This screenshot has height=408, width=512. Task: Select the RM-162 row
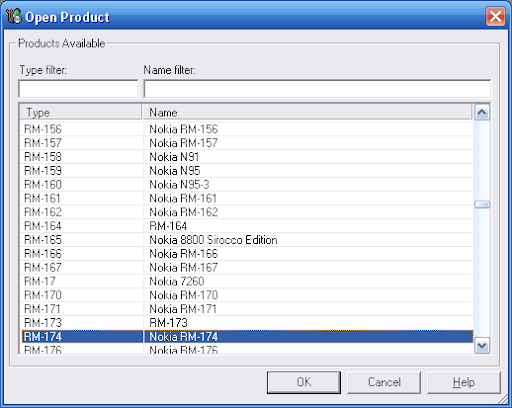pyautogui.click(x=247, y=212)
